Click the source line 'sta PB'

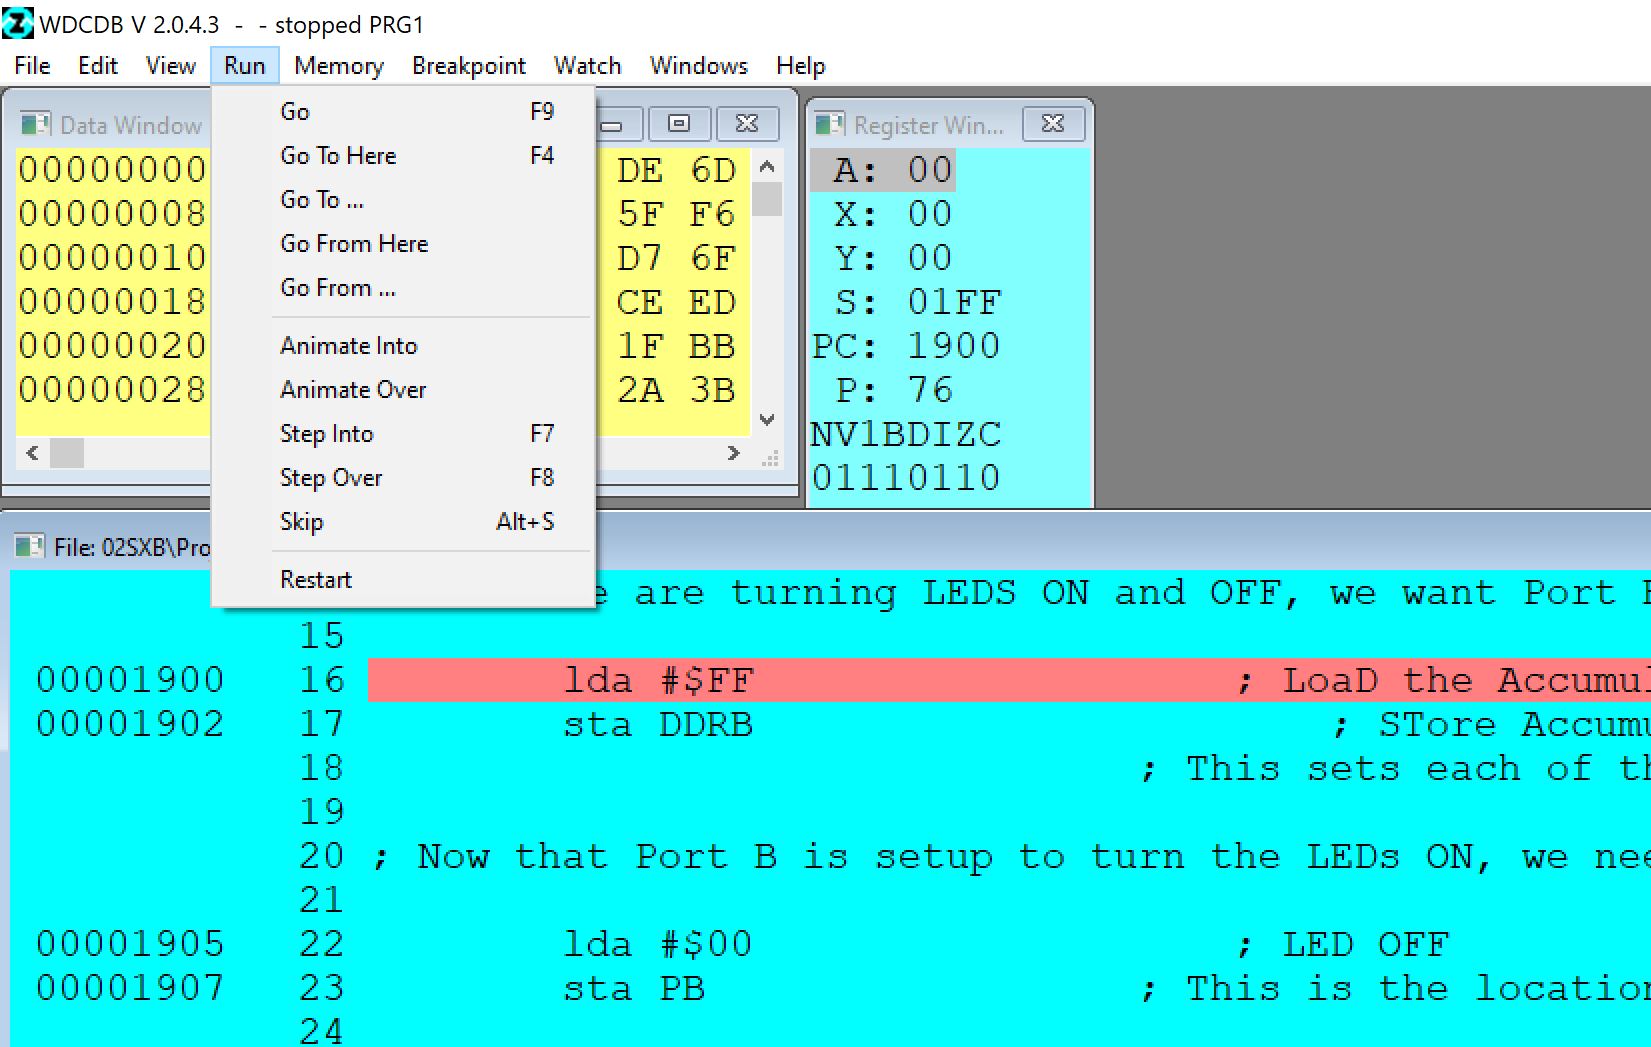pos(634,988)
